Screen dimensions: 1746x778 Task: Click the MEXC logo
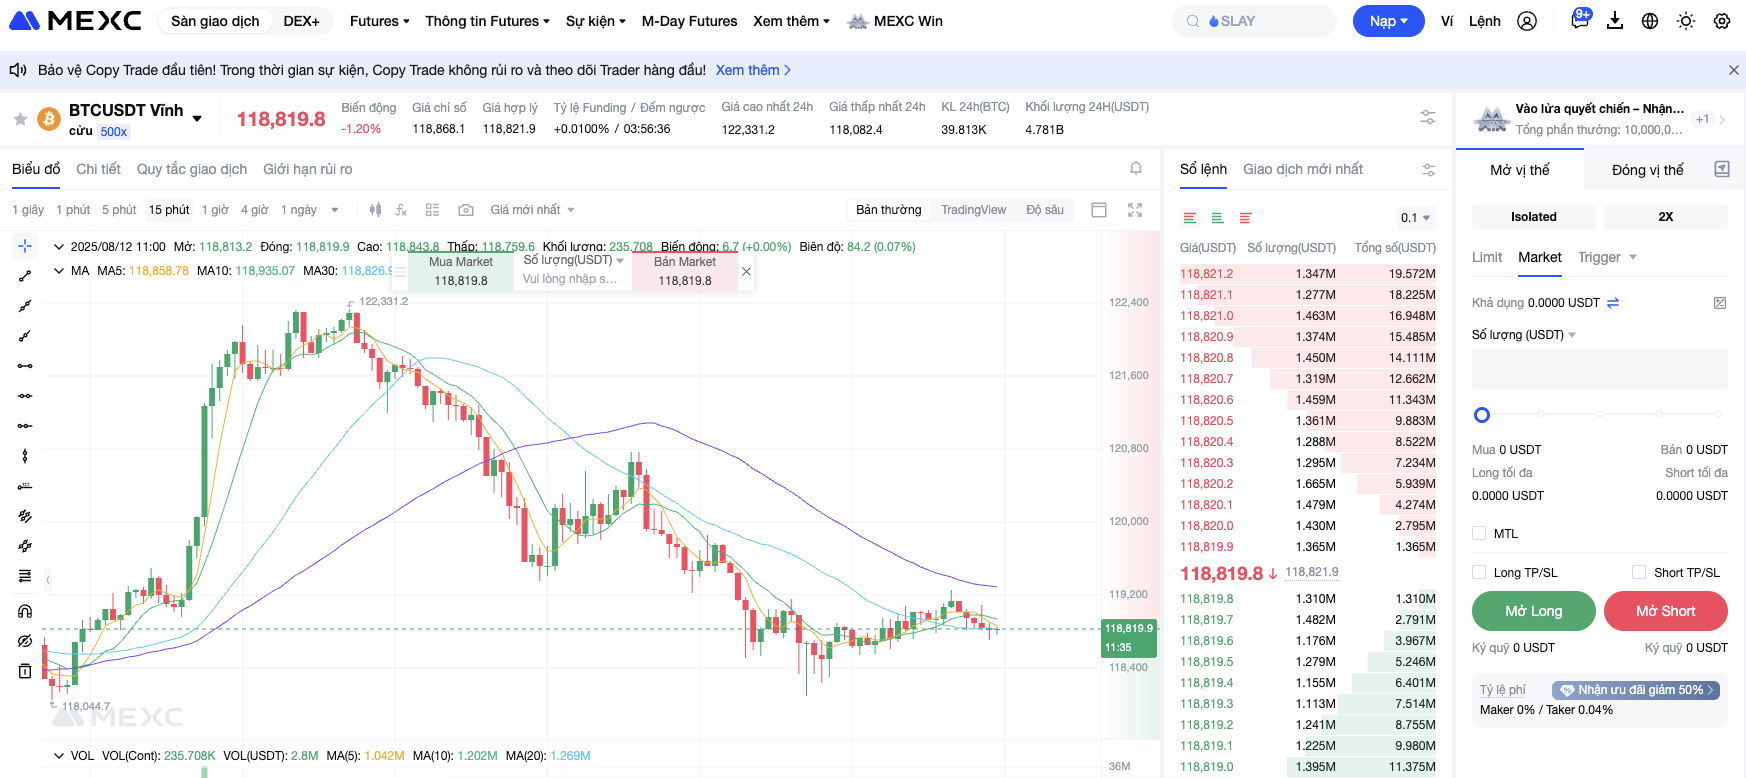tap(76, 21)
